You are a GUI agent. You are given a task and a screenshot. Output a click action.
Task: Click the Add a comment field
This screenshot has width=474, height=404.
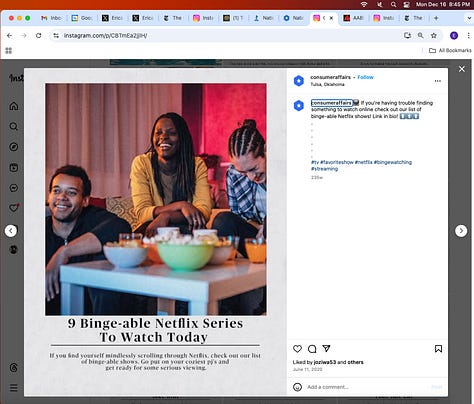[x=367, y=387]
